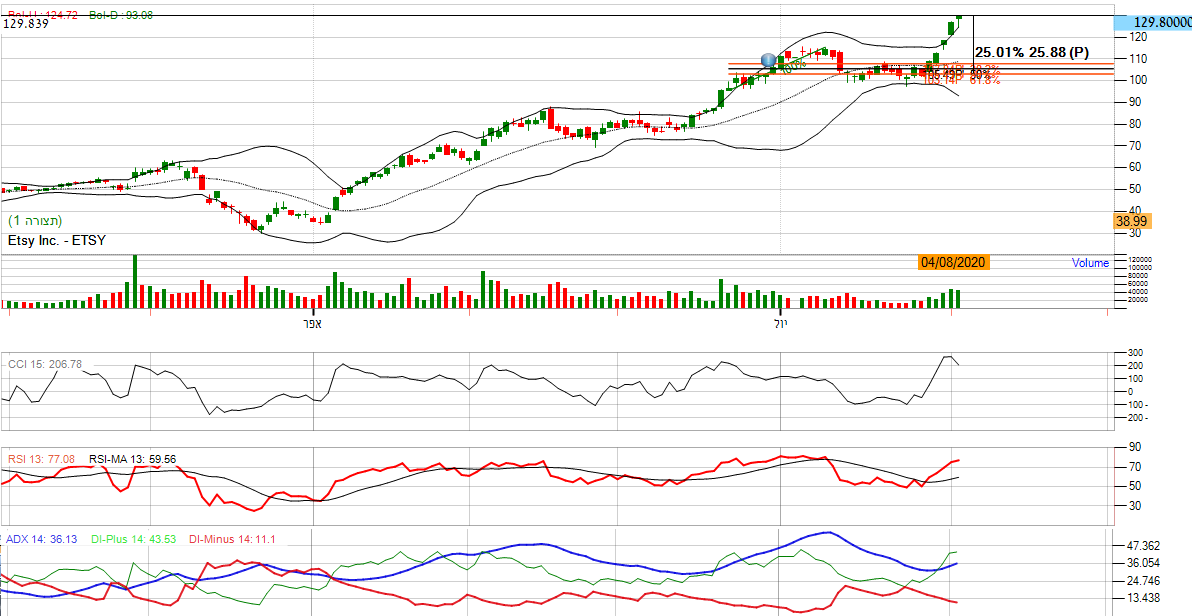
Task: Click the 25.01% 25.88 (P) measurement label
Action: (x=1032, y=51)
